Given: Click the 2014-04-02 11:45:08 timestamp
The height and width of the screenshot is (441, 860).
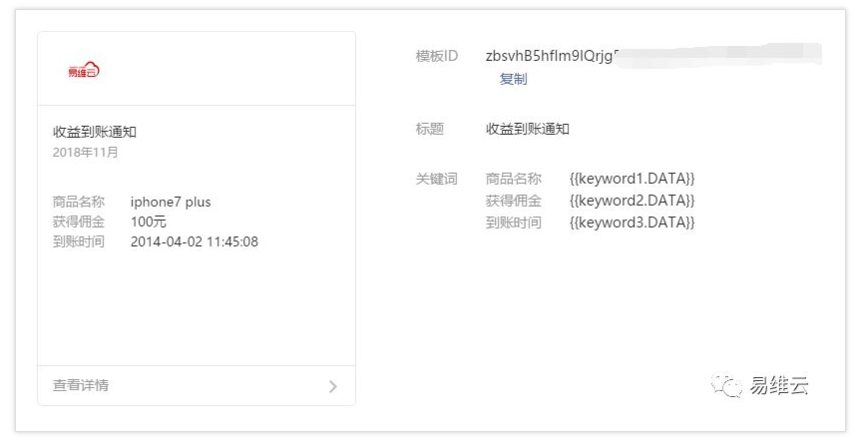Looking at the screenshot, I should pyautogui.click(x=194, y=241).
